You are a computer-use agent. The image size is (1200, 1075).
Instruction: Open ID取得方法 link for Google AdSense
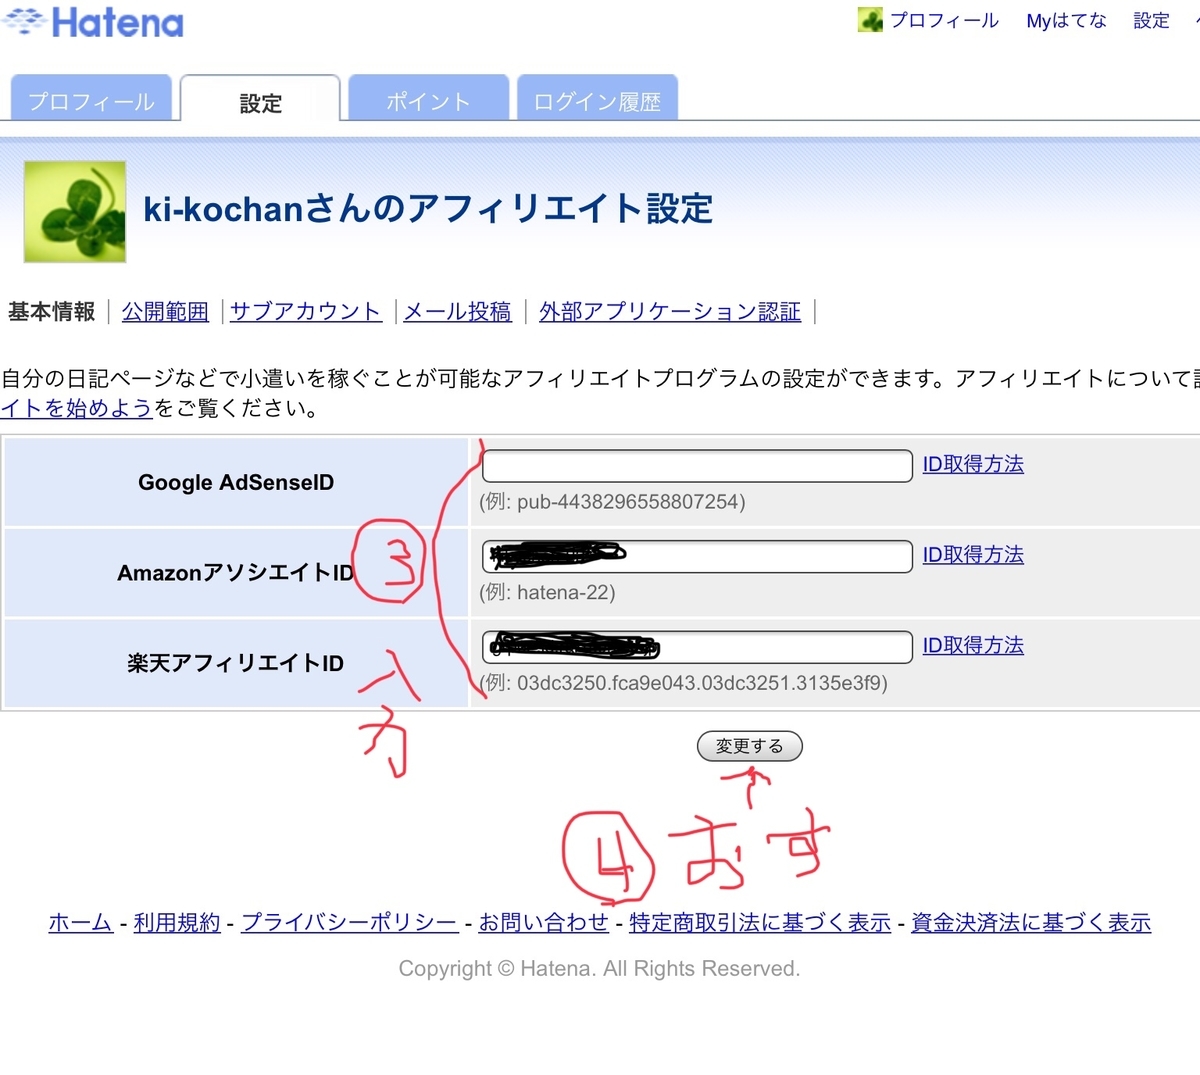[x=973, y=464]
